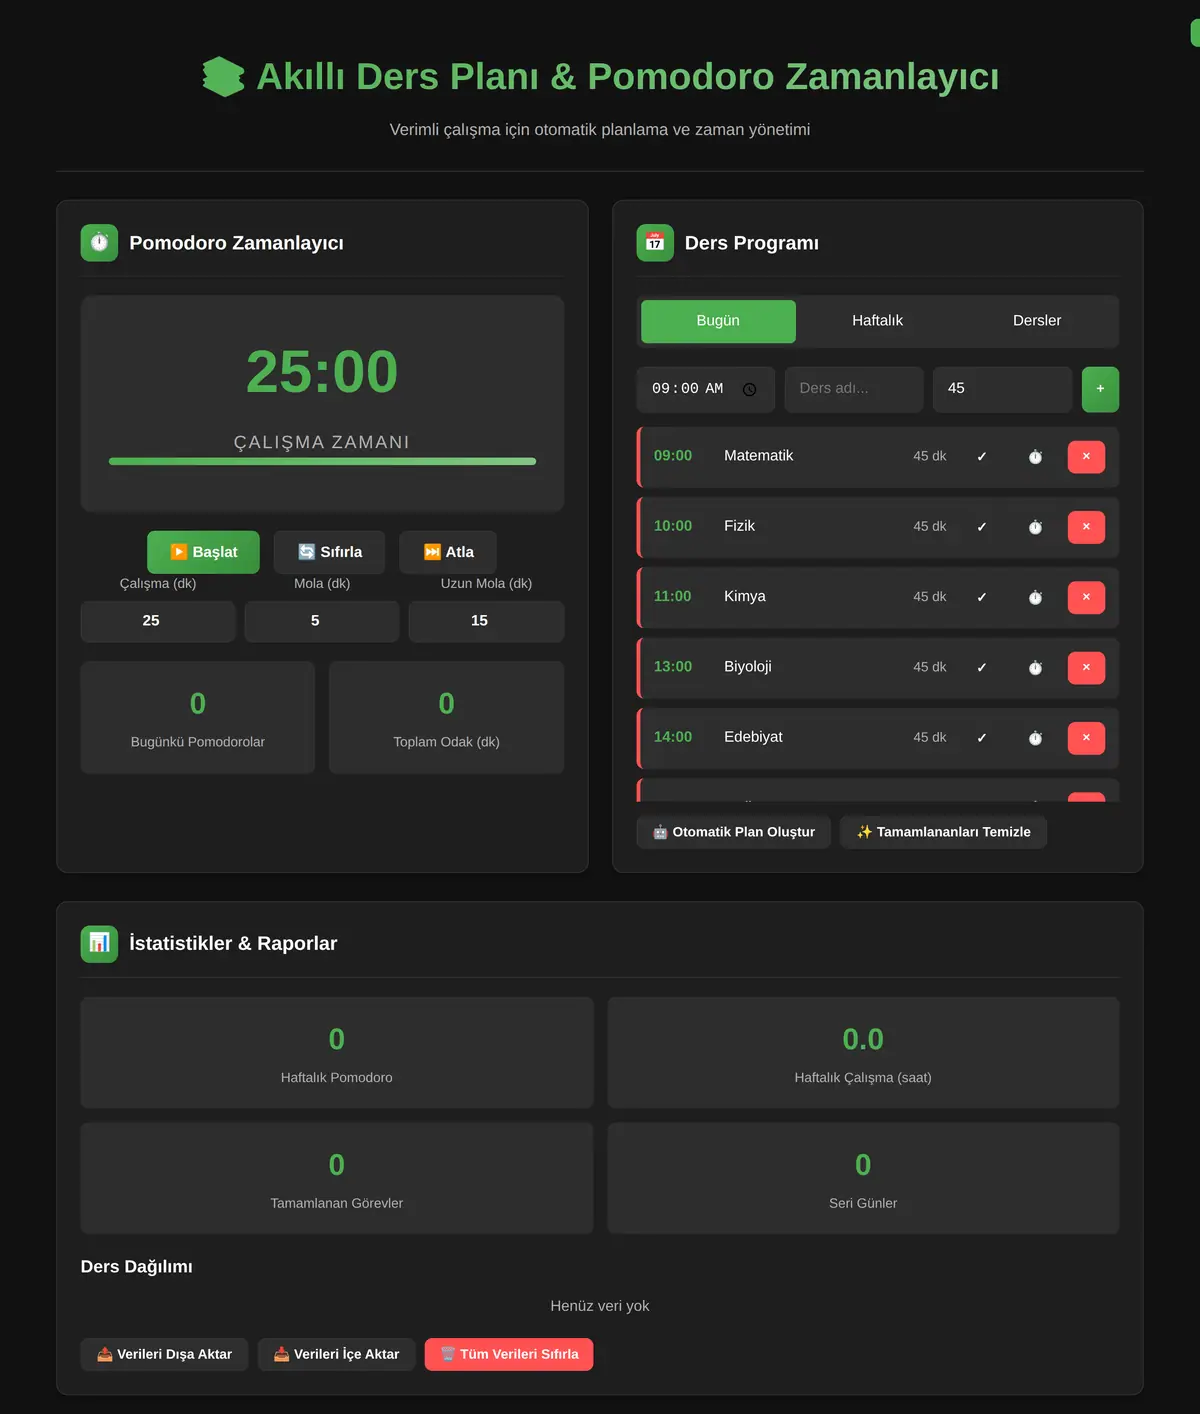Click the Ders adı lesson name field
The width and height of the screenshot is (1200, 1414).
click(x=853, y=389)
